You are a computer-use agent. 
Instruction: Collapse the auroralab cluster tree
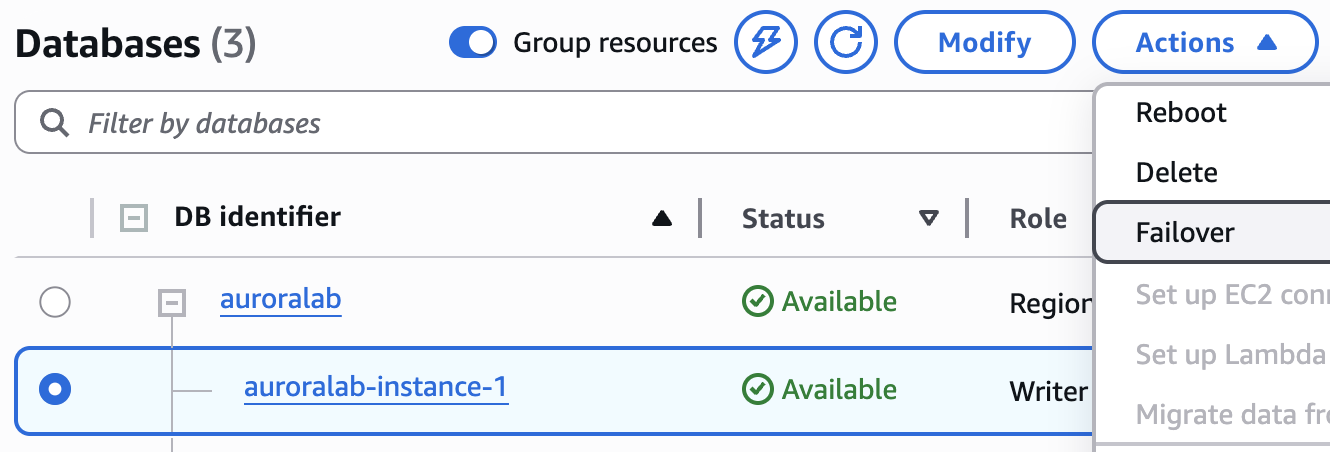click(173, 302)
